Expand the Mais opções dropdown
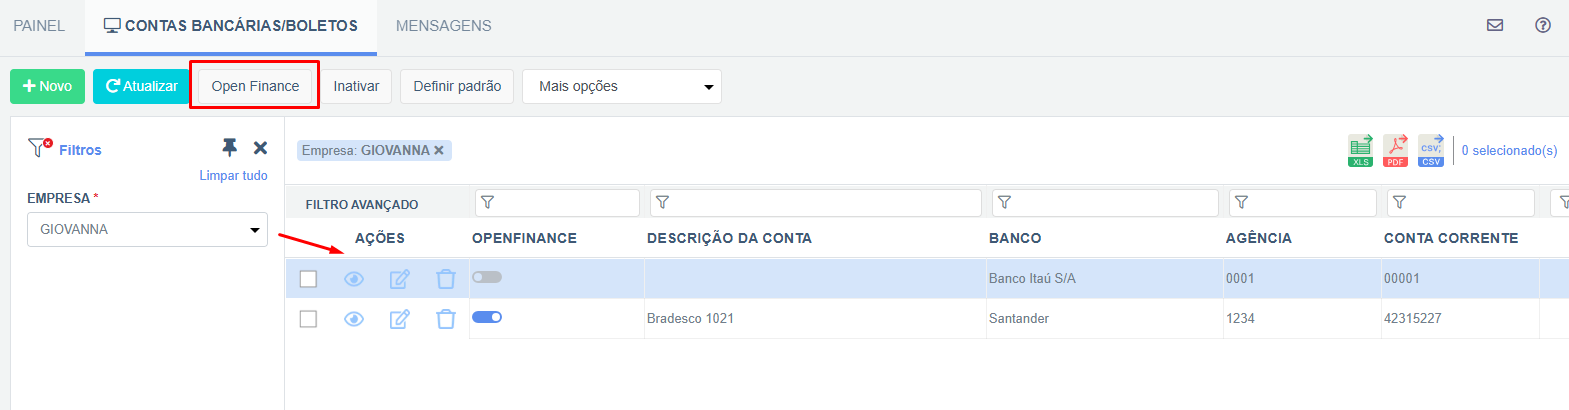This screenshot has height=410, width=1569. click(621, 86)
